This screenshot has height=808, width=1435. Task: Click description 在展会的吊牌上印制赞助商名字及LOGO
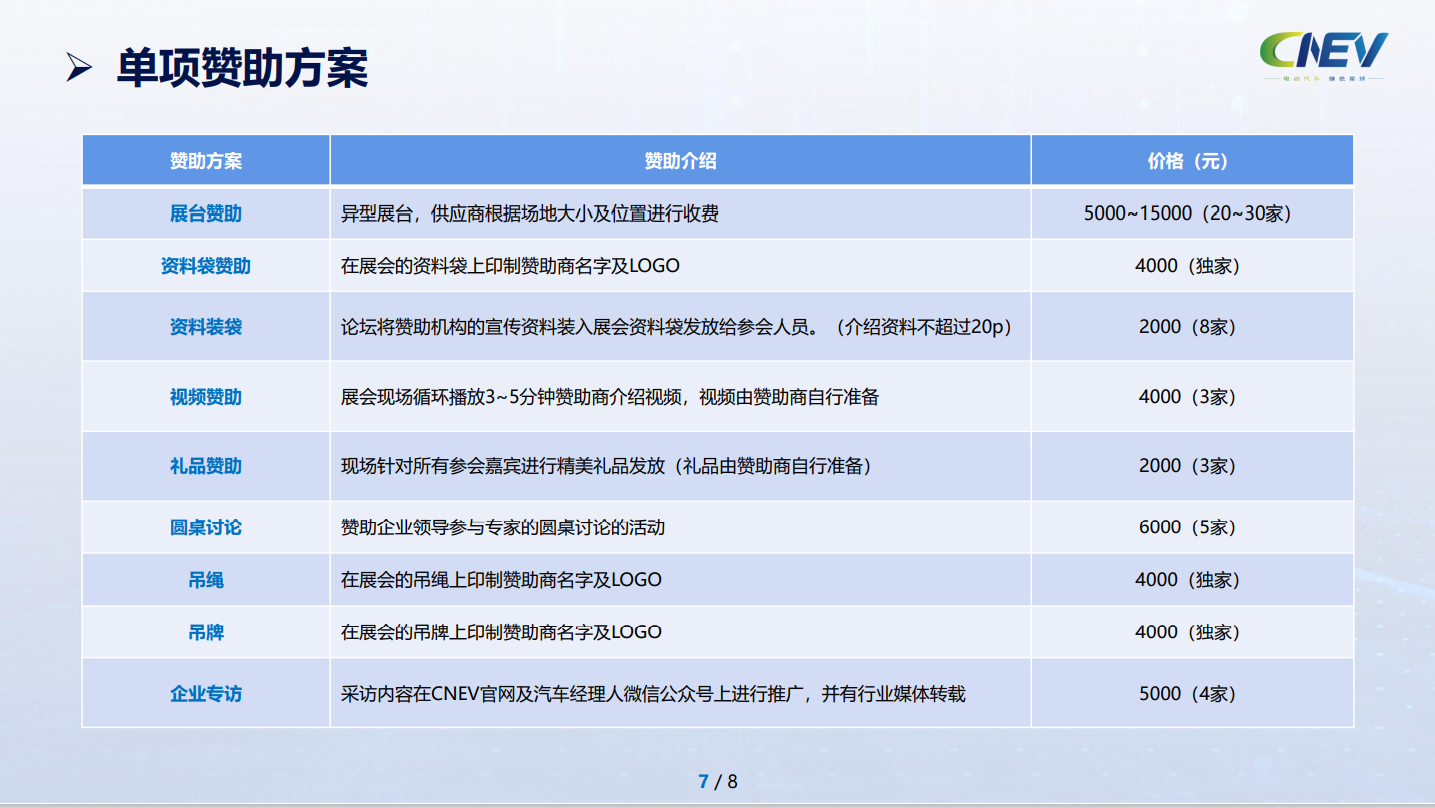pyautogui.click(x=501, y=632)
